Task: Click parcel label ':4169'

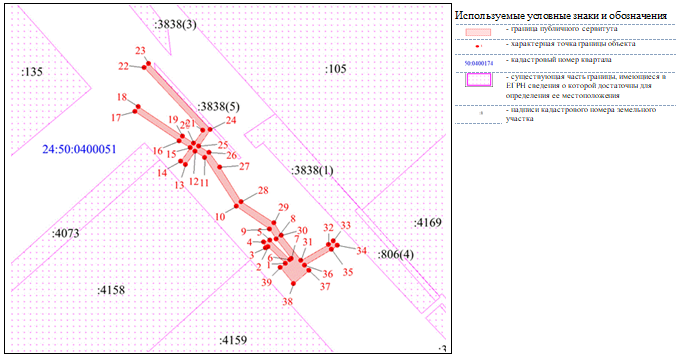Action: (428, 223)
